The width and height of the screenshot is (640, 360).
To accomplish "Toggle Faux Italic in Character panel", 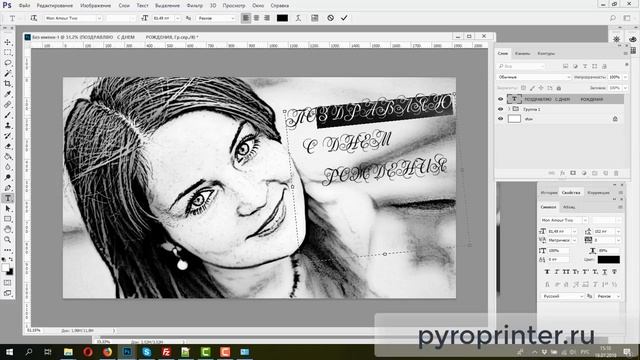I will pos(557,272).
